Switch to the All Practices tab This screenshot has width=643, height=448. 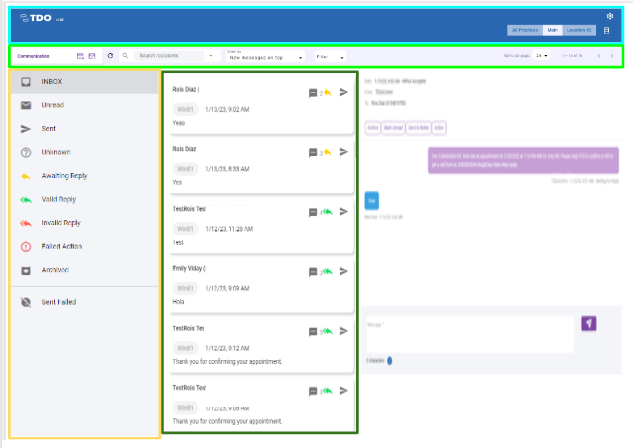(523, 31)
